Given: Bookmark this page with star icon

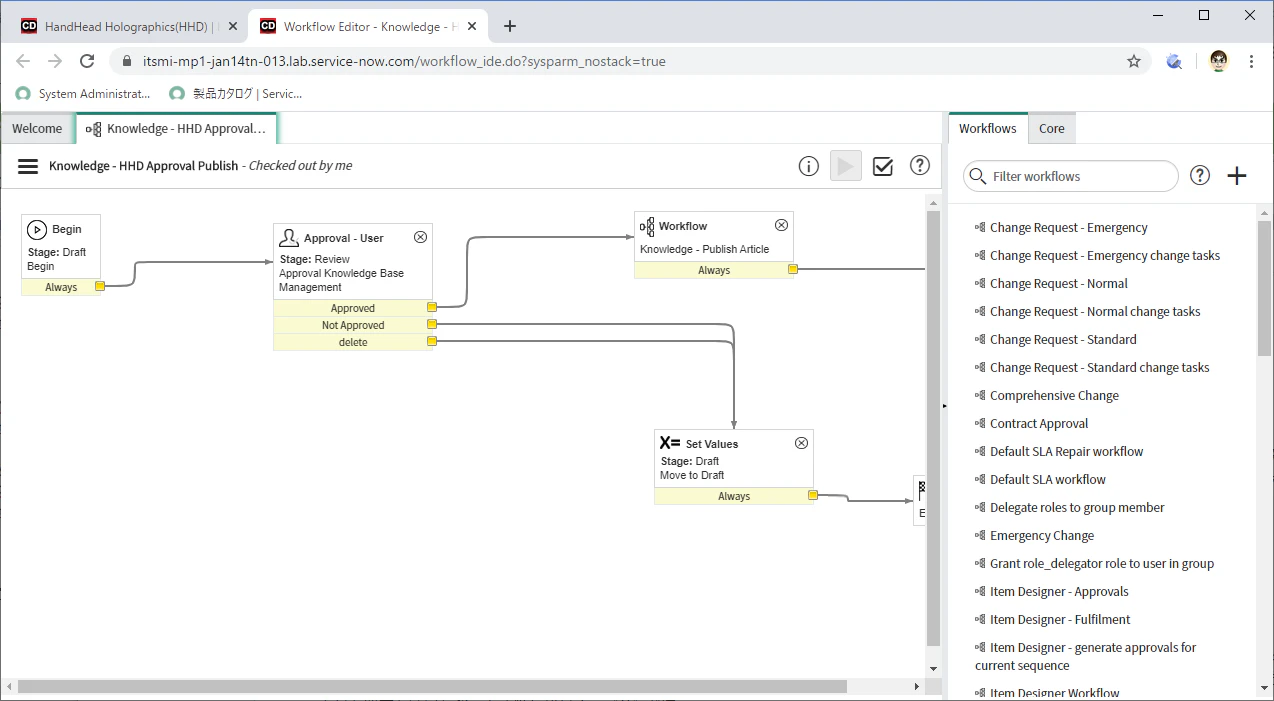Looking at the screenshot, I should click(x=1134, y=61).
